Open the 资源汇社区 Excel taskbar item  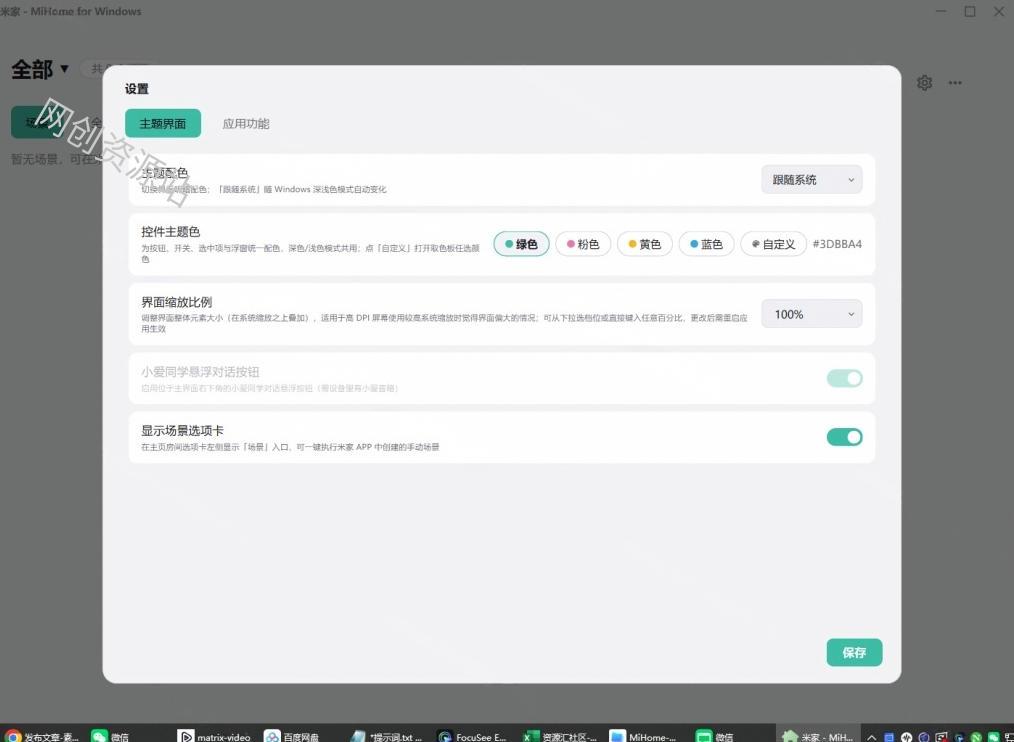click(x=560, y=736)
